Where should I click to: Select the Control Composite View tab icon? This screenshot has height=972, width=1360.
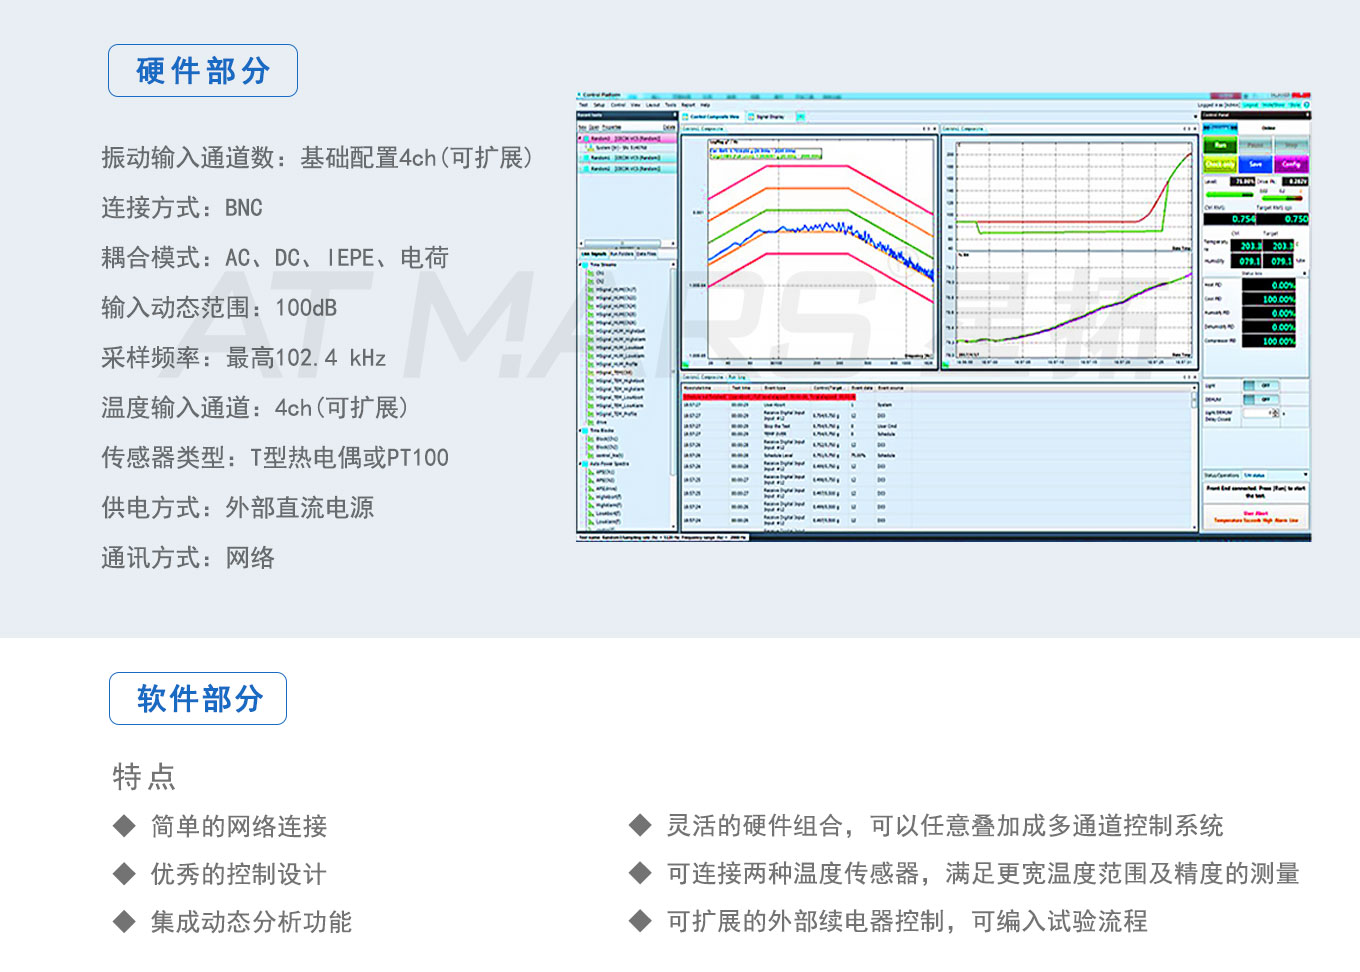[x=687, y=117]
